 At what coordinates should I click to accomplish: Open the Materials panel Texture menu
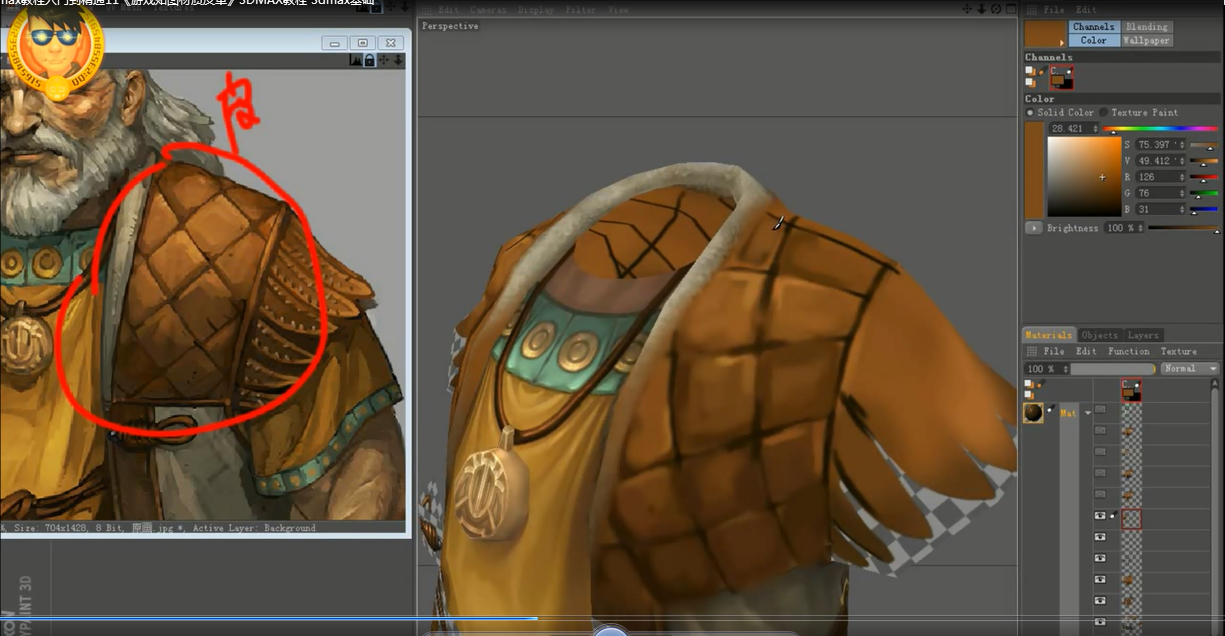pyautogui.click(x=1178, y=352)
